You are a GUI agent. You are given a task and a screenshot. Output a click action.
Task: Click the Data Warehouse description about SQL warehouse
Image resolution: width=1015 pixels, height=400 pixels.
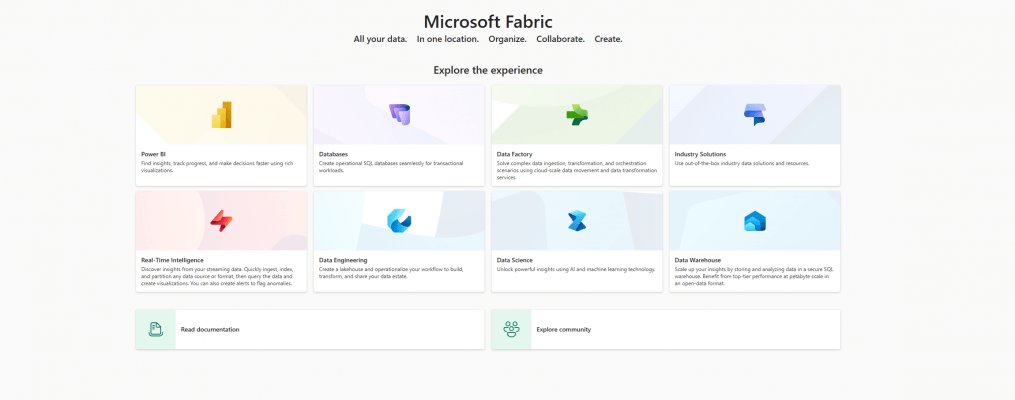(752, 276)
